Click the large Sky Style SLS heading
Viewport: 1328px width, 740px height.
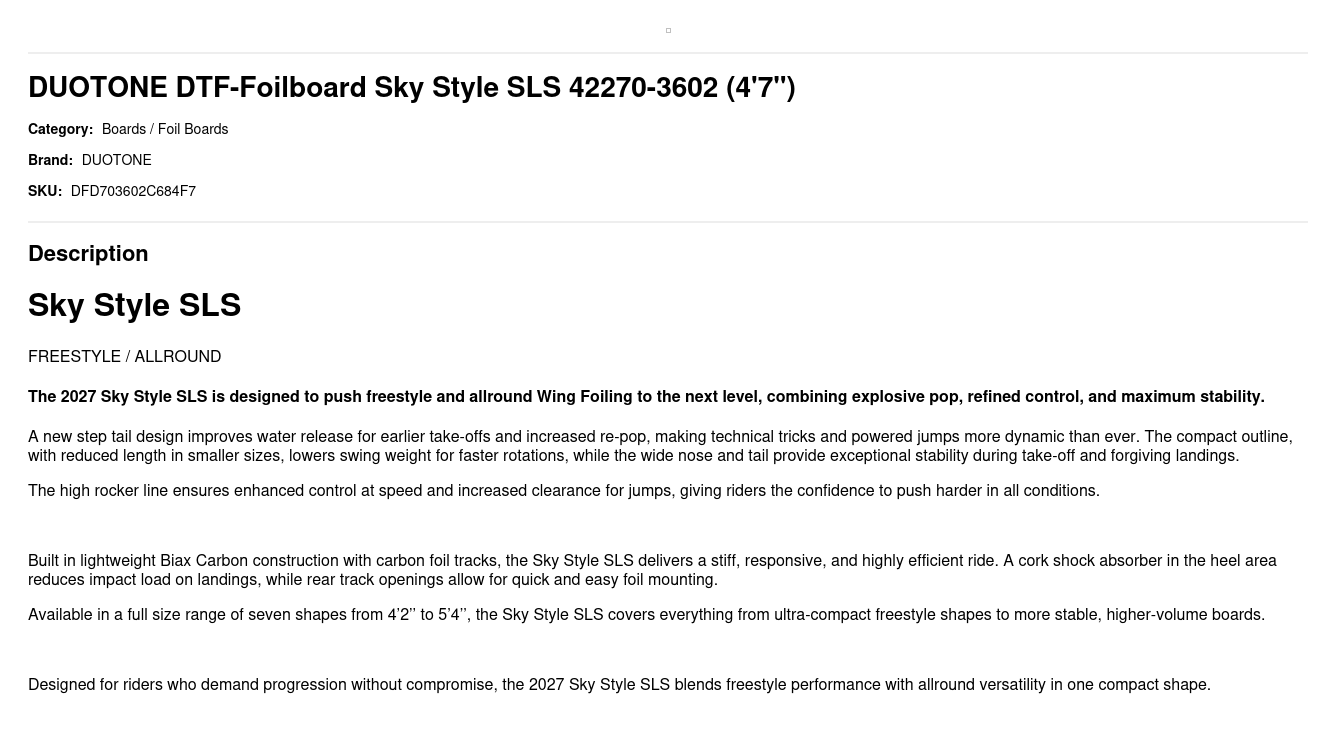coord(134,305)
